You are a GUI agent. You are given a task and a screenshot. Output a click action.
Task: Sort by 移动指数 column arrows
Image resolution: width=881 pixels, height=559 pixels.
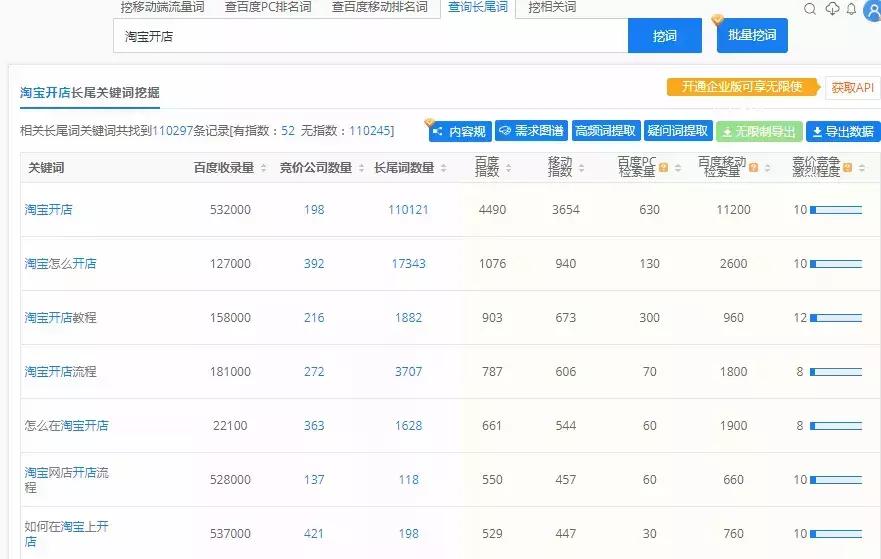pos(582,167)
